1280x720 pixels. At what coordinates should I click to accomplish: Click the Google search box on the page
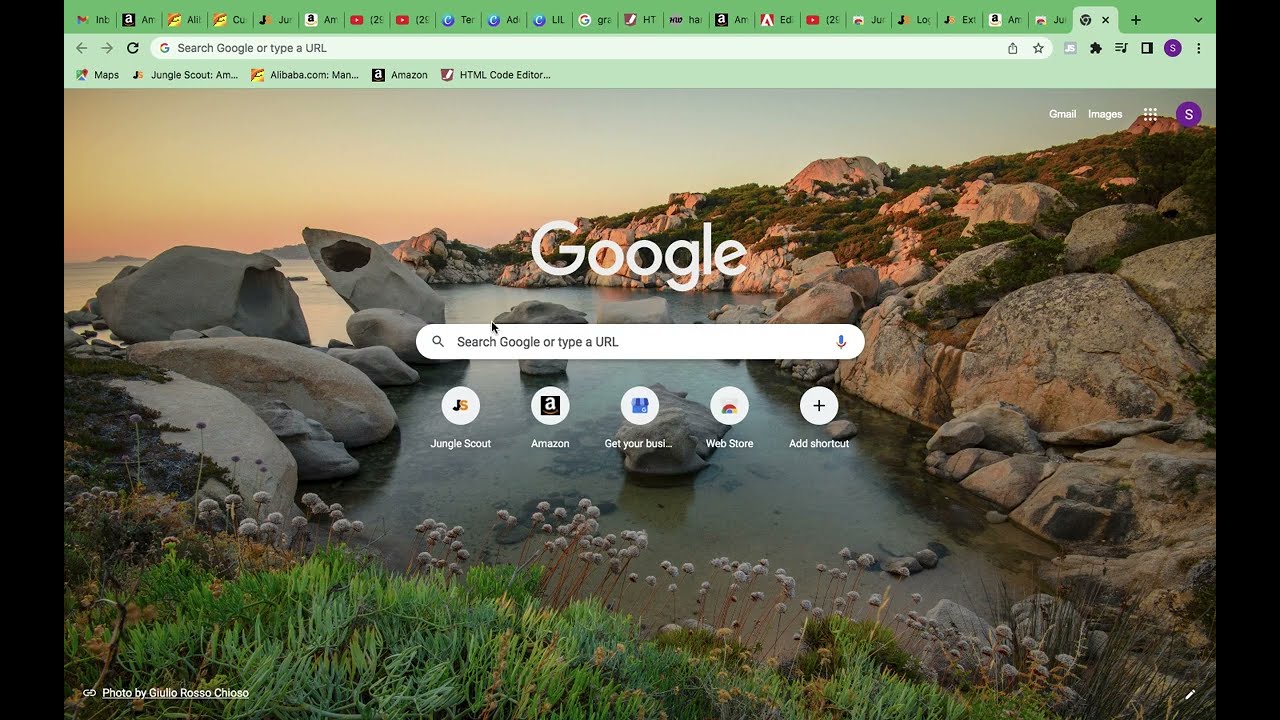tap(640, 342)
